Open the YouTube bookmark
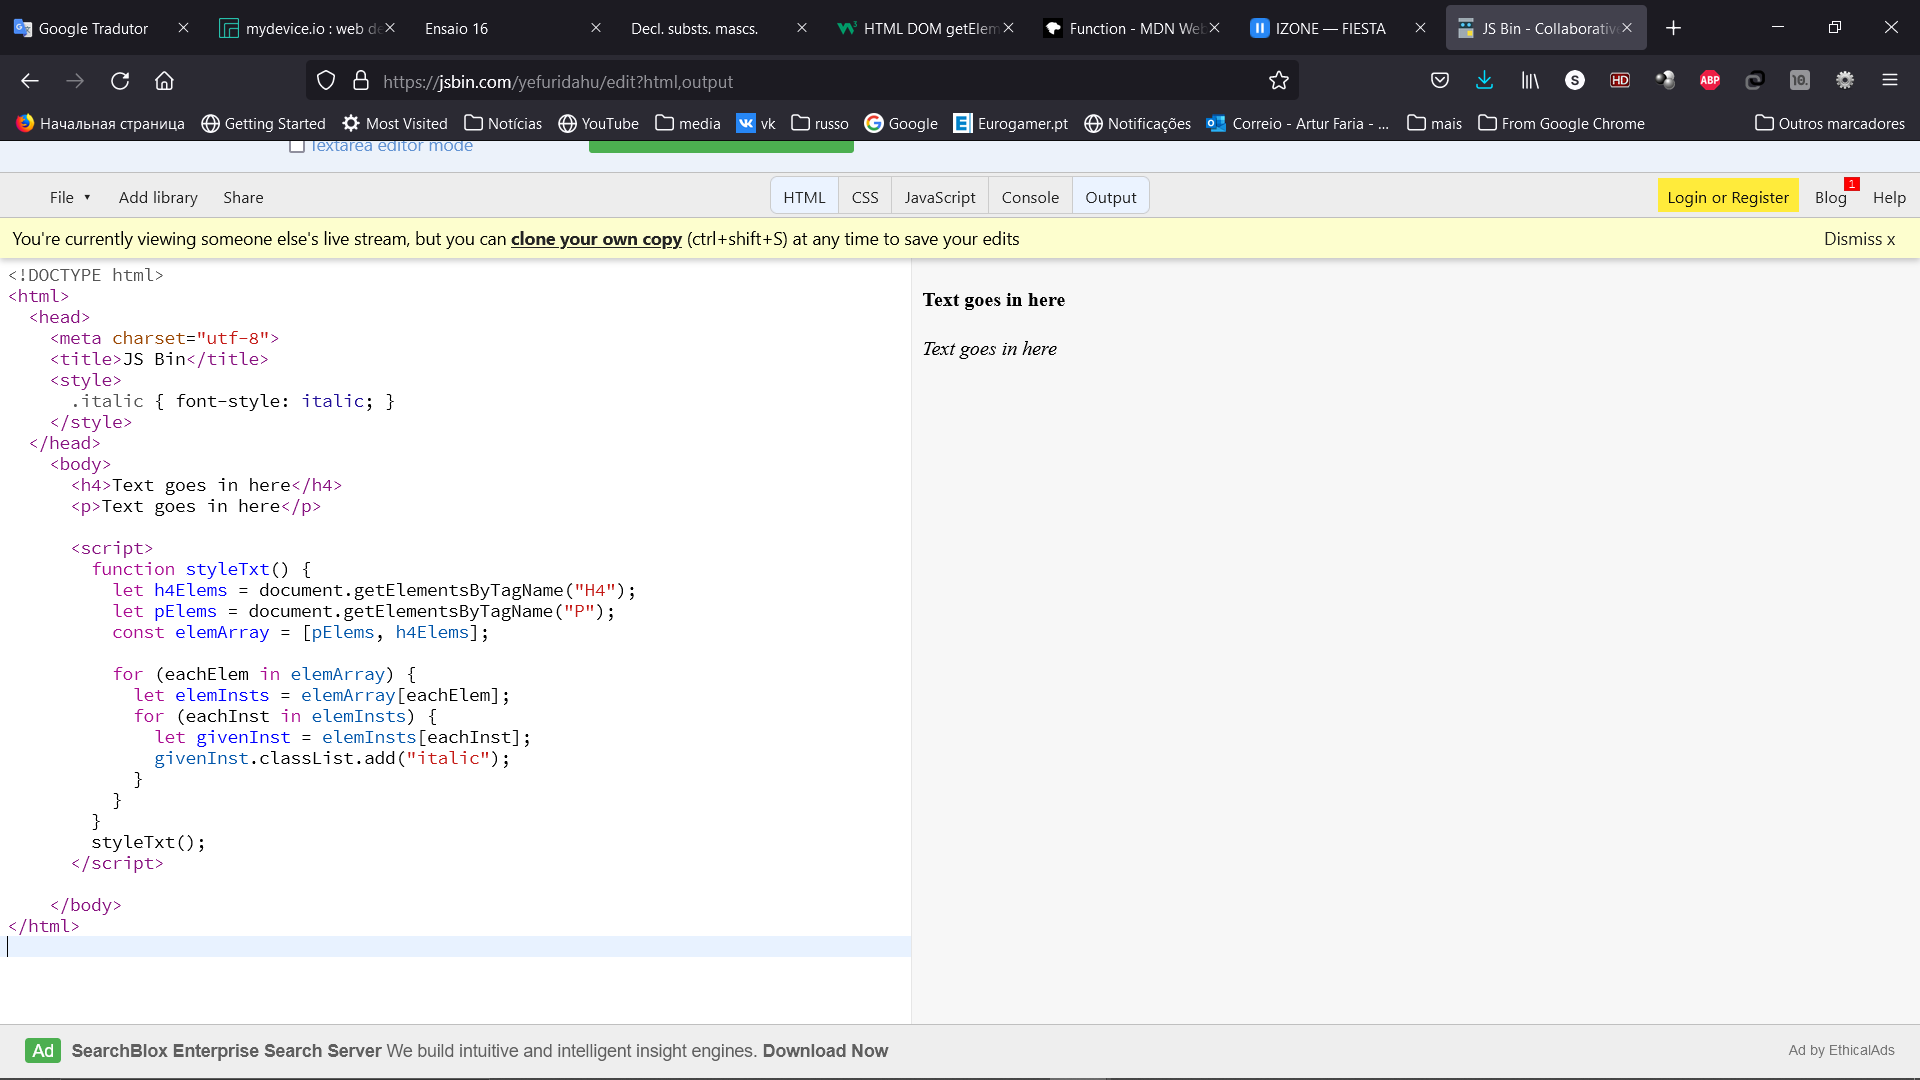This screenshot has width=1920, height=1080. [x=598, y=124]
